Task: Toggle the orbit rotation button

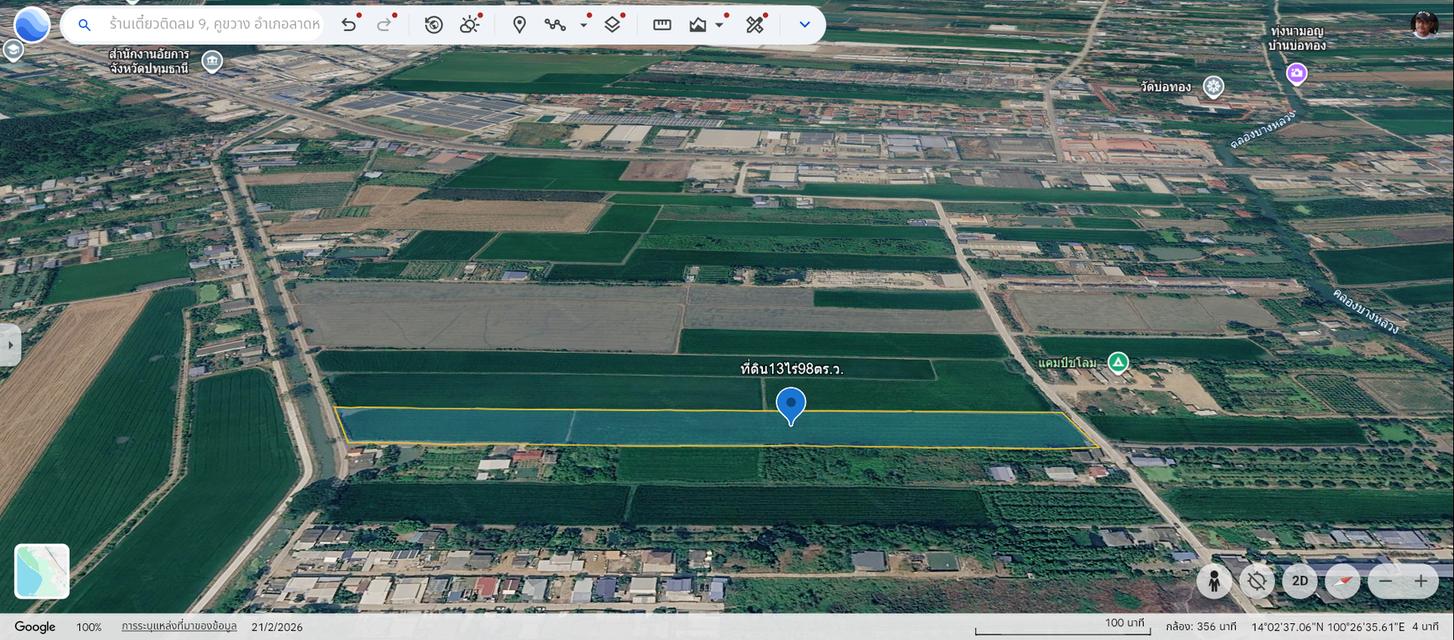Action: tap(1257, 580)
